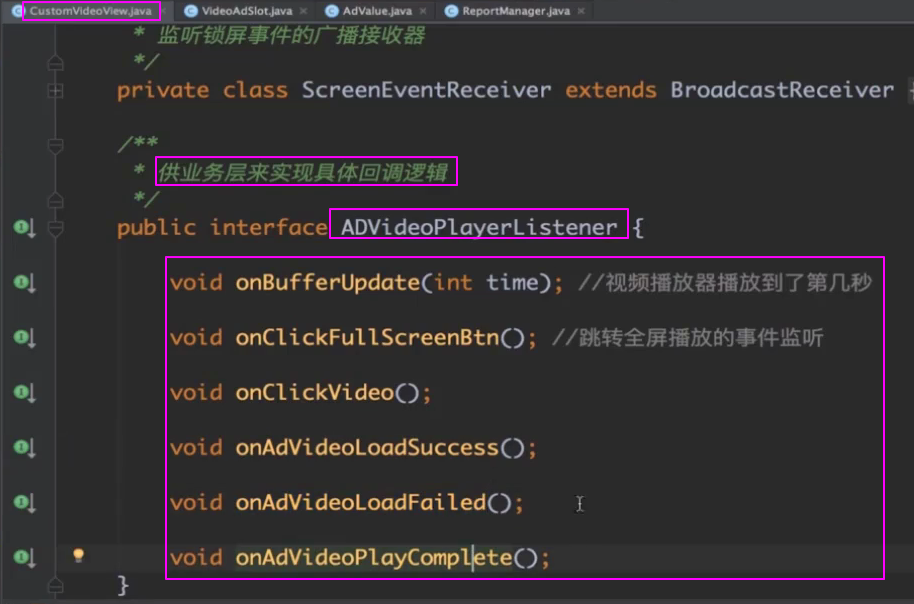Place cursor on onBufferUpdate method name
The height and width of the screenshot is (604, 914).
328,283
